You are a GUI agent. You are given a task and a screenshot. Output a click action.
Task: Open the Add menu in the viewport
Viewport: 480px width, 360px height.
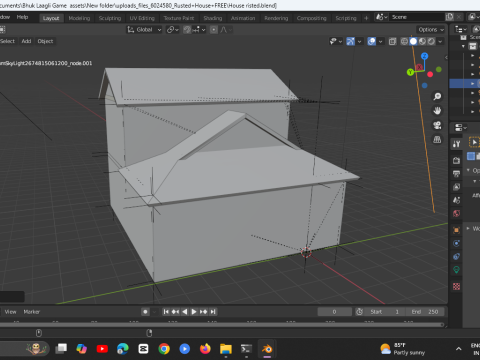26,41
